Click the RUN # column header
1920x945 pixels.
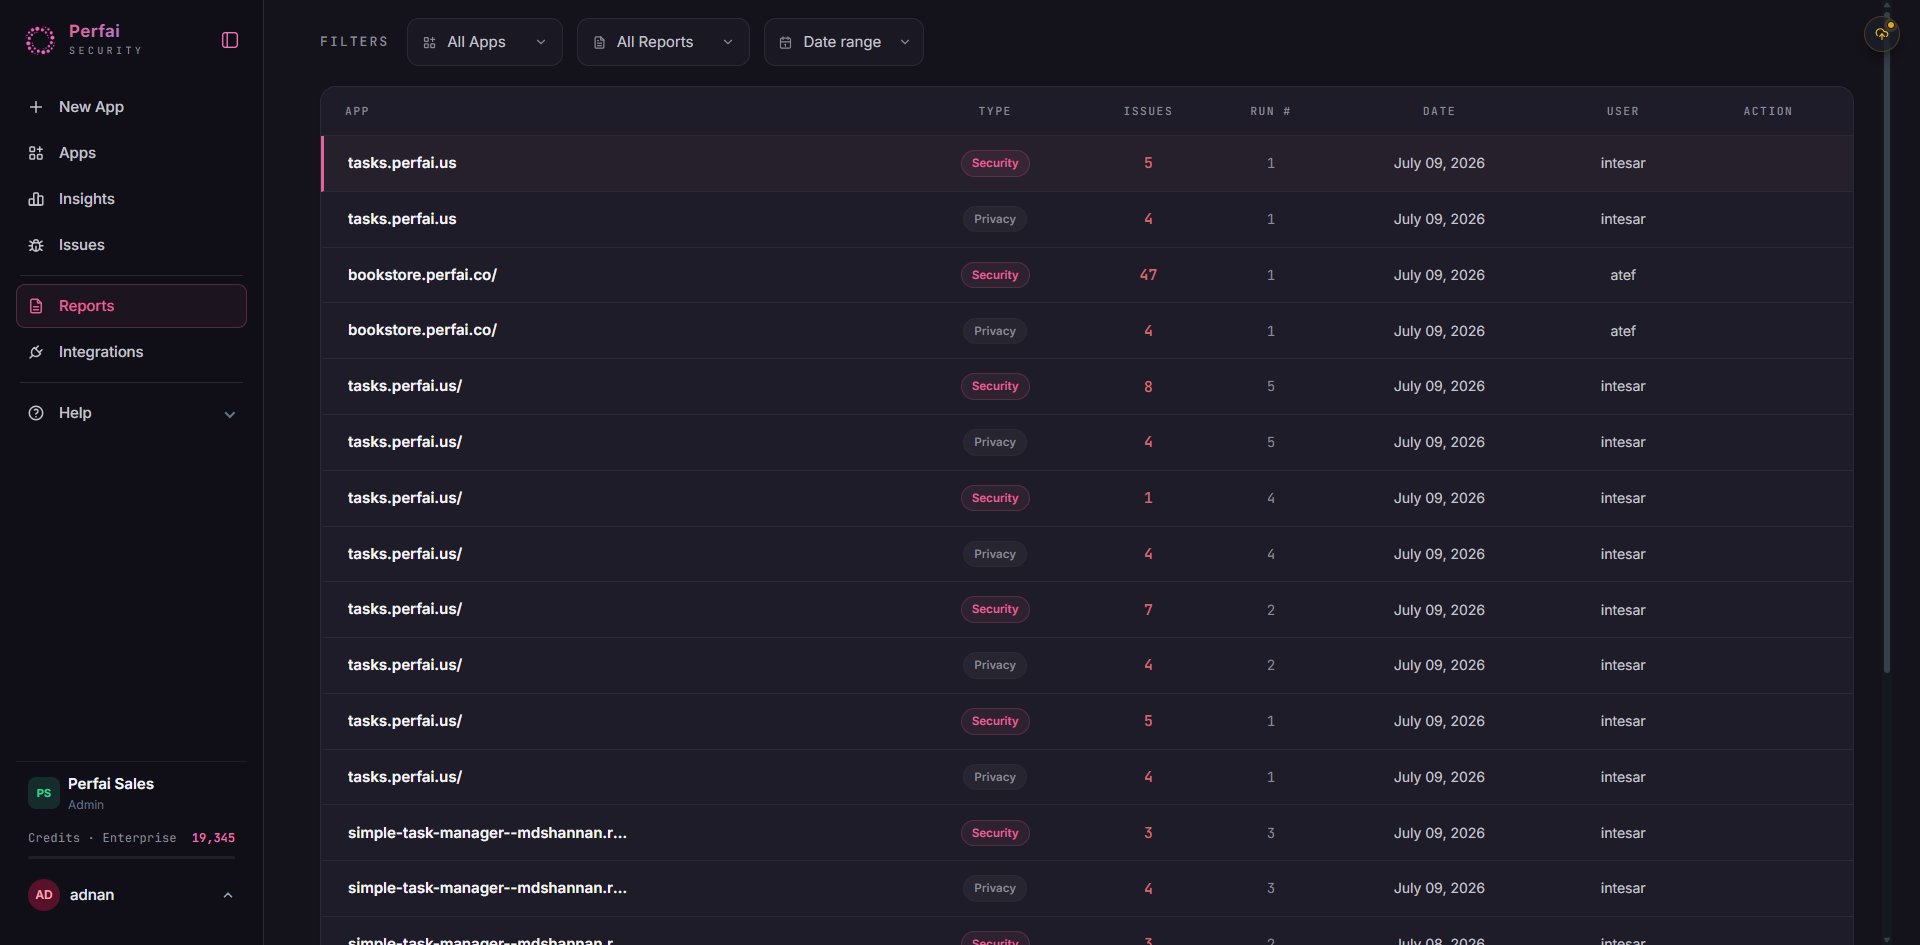pyautogui.click(x=1270, y=111)
